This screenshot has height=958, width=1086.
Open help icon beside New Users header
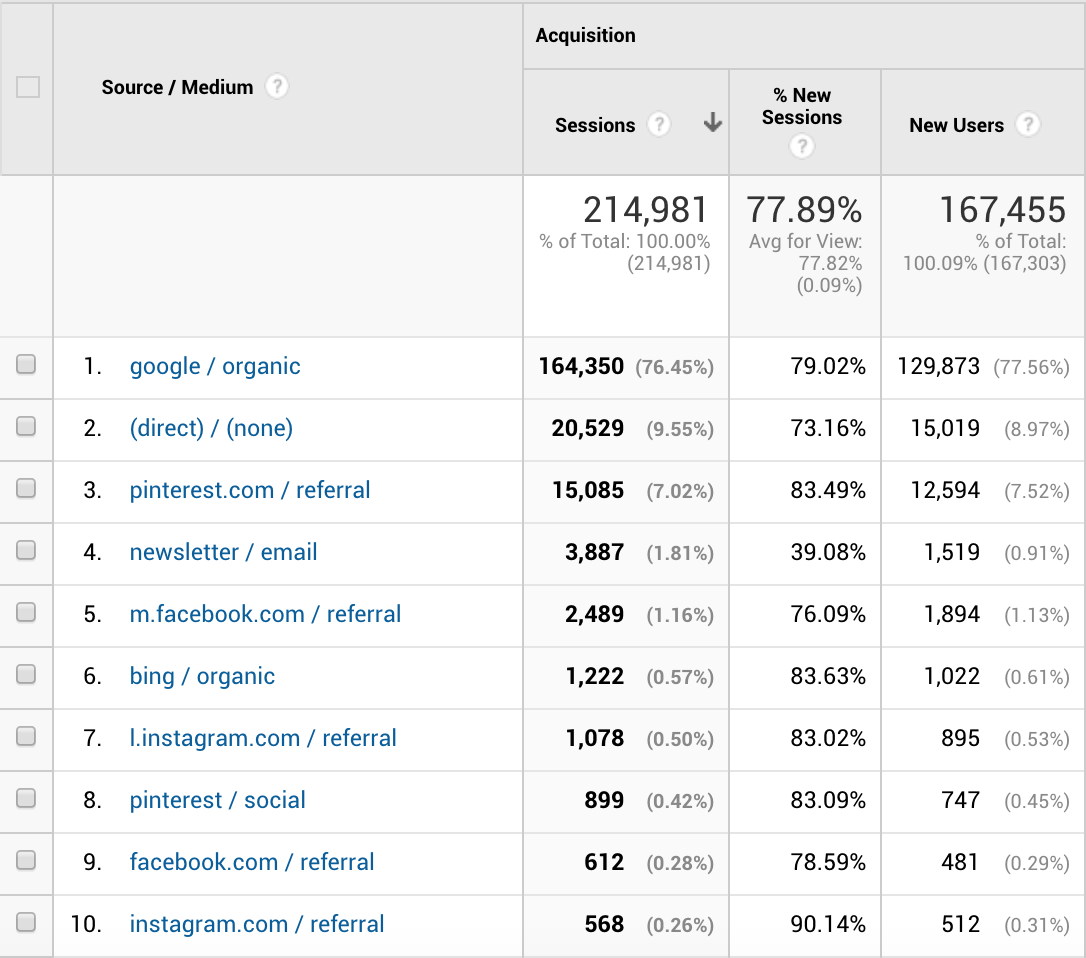tap(1028, 125)
